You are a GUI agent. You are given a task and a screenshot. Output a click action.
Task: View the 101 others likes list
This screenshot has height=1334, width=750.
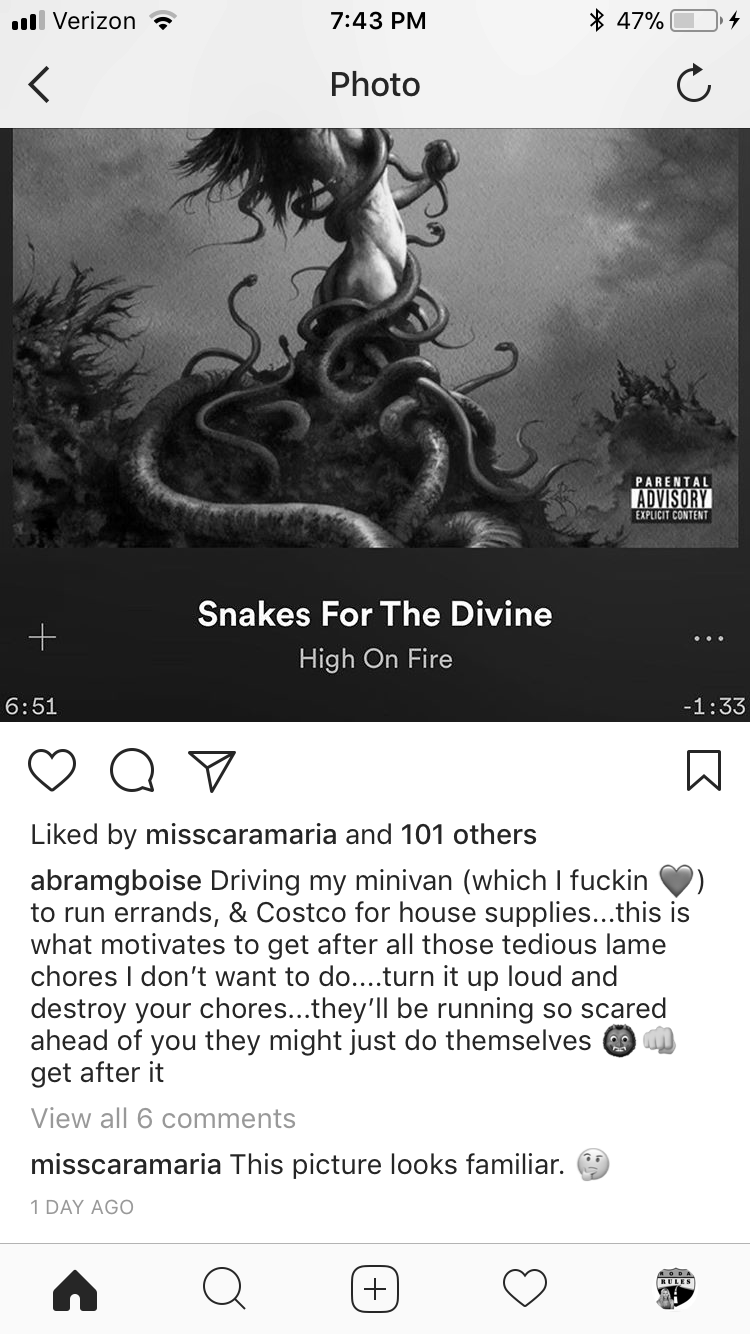coord(469,835)
